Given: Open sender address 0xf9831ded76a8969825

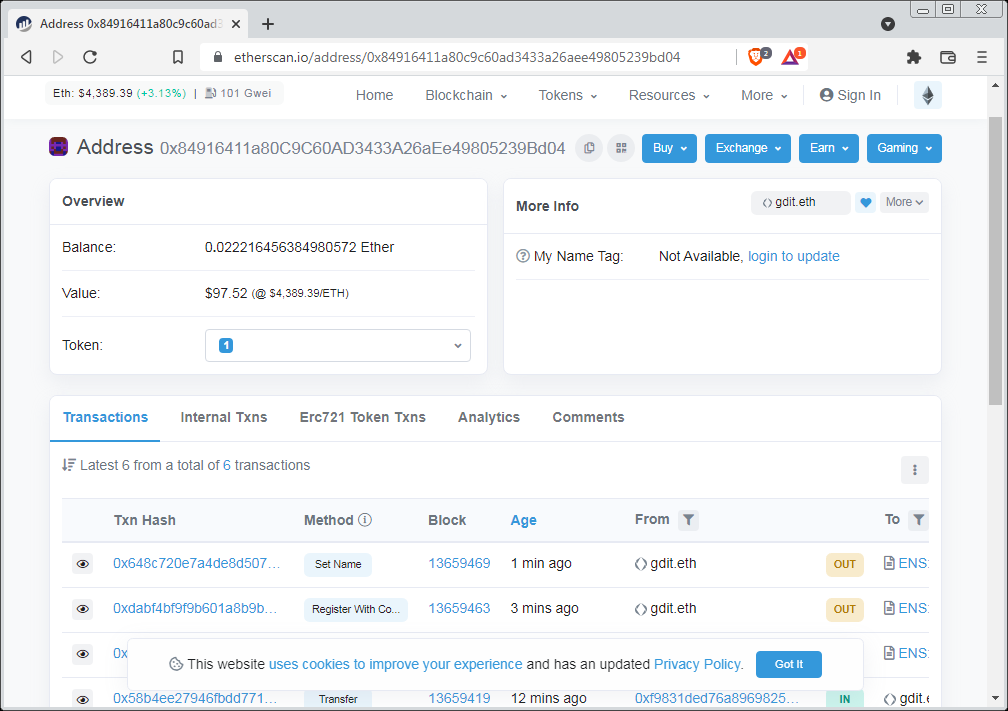Looking at the screenshot, I should pos(717,699).
